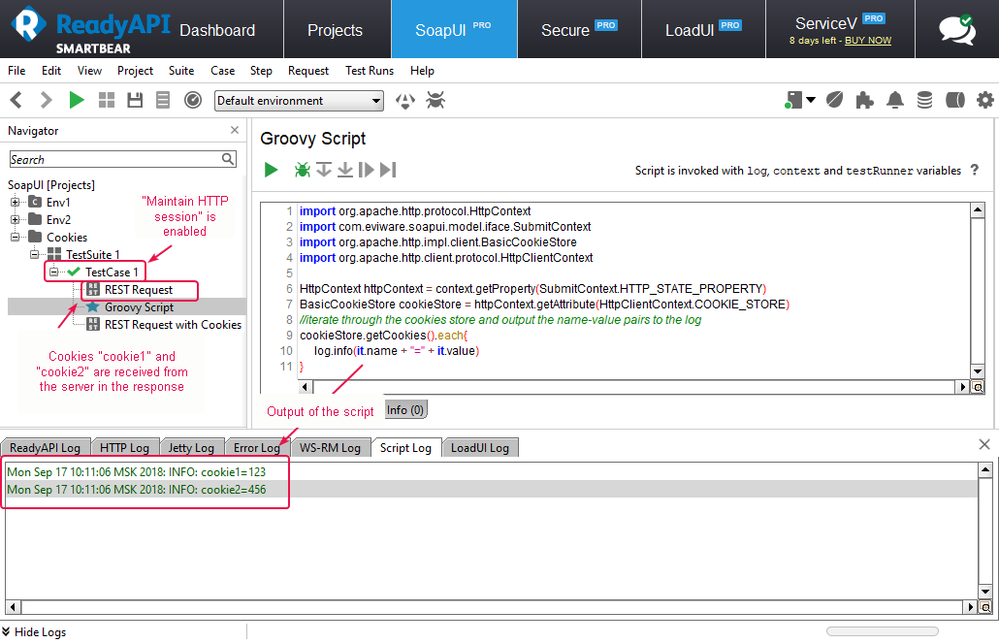The image size is (999, 642).
Task: Close the Navigator panel
Action: pyautogui.click(x=235, y=130)
